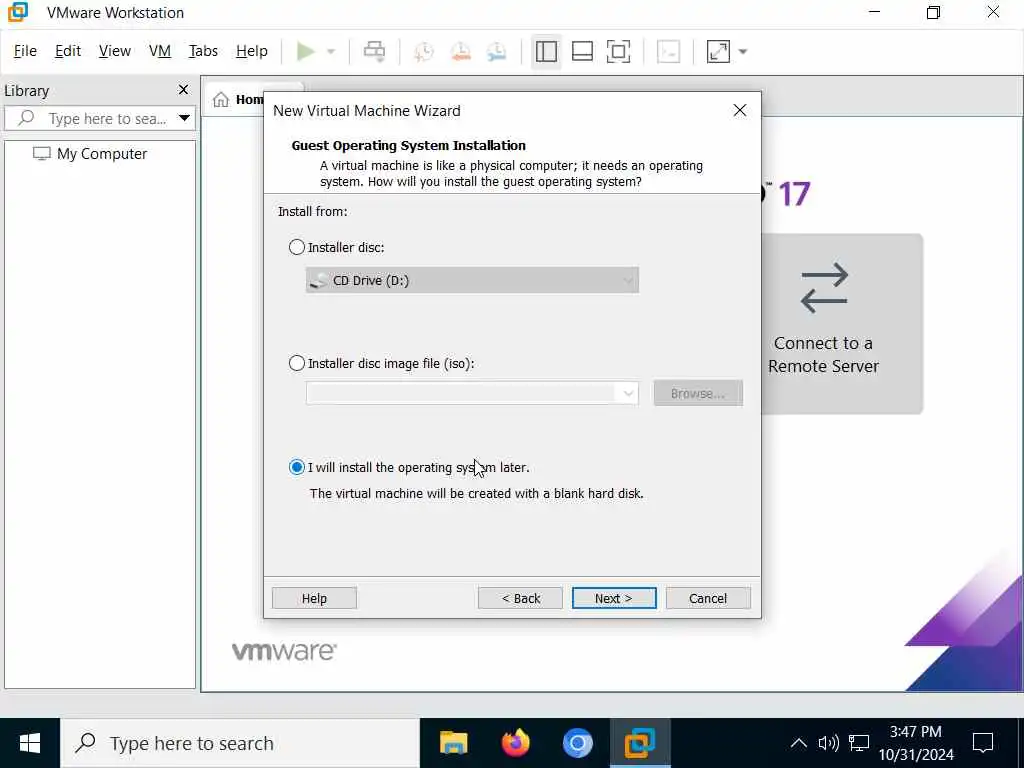Viewport: 1024px width, 768px height.
Task: Open the stretch display dropdown arrow
Action: 743,52
